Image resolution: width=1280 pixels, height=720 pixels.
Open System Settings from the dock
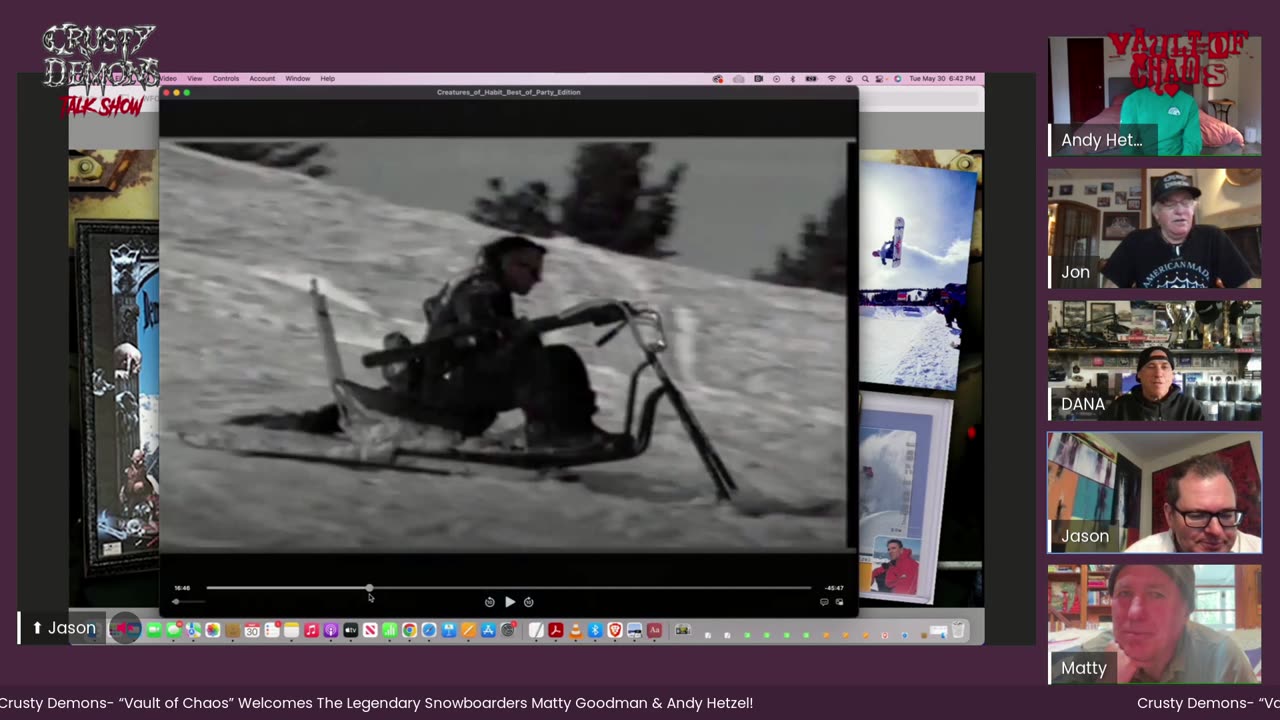click(x=508, y=630)
